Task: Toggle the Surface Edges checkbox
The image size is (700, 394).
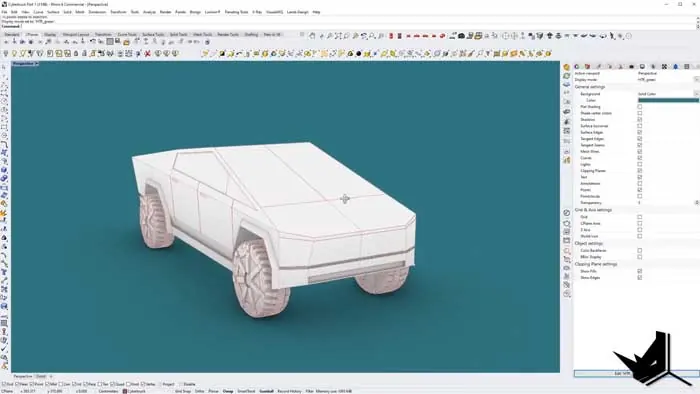Action: pos(640,132)
